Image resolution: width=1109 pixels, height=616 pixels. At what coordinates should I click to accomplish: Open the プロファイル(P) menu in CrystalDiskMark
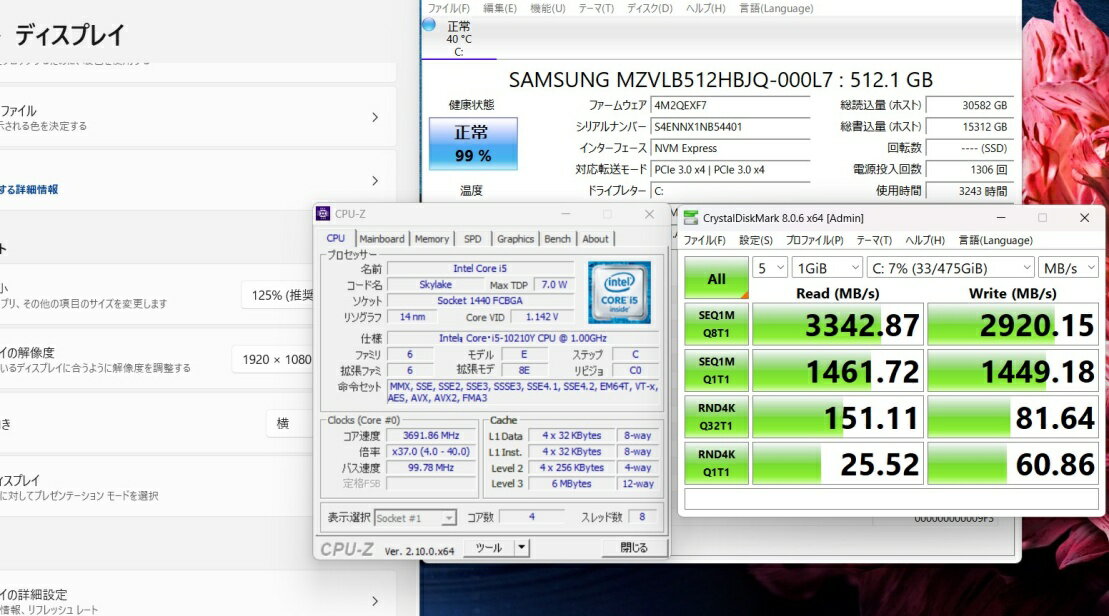click(x=815, y=240)
